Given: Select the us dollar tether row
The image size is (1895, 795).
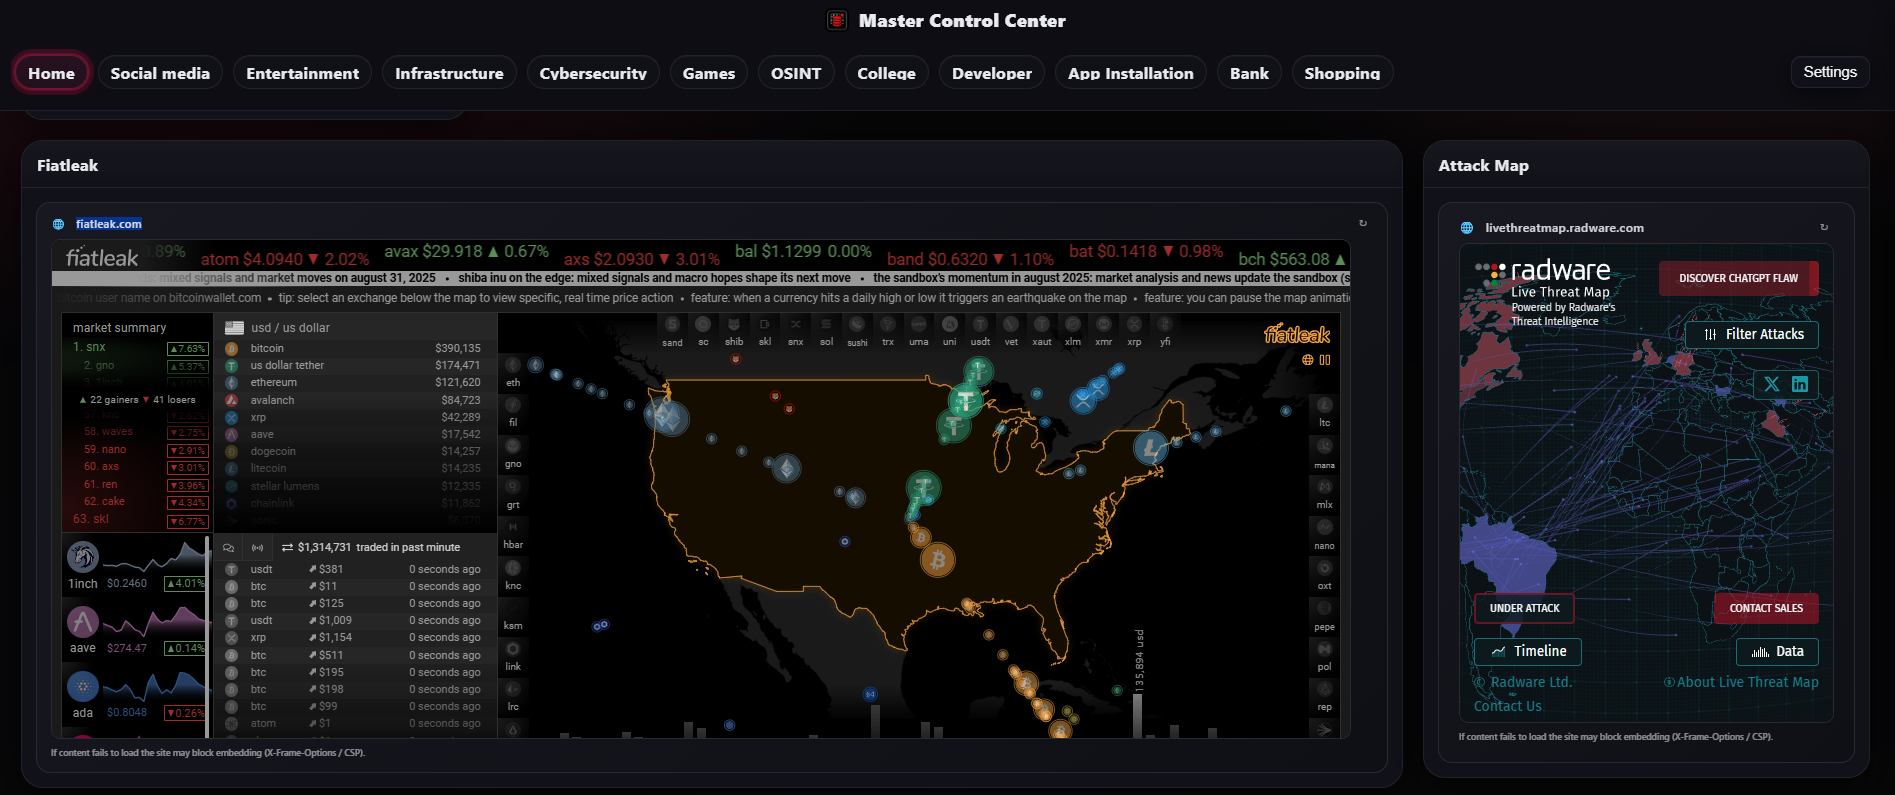Looking at the screenshot, I should click(355, 365).
